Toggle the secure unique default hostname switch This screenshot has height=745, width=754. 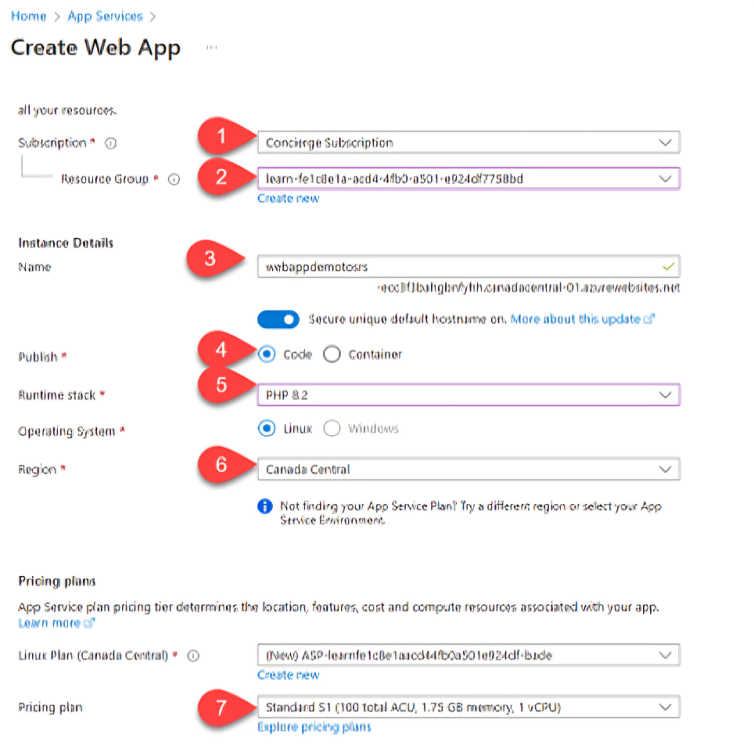278,319
